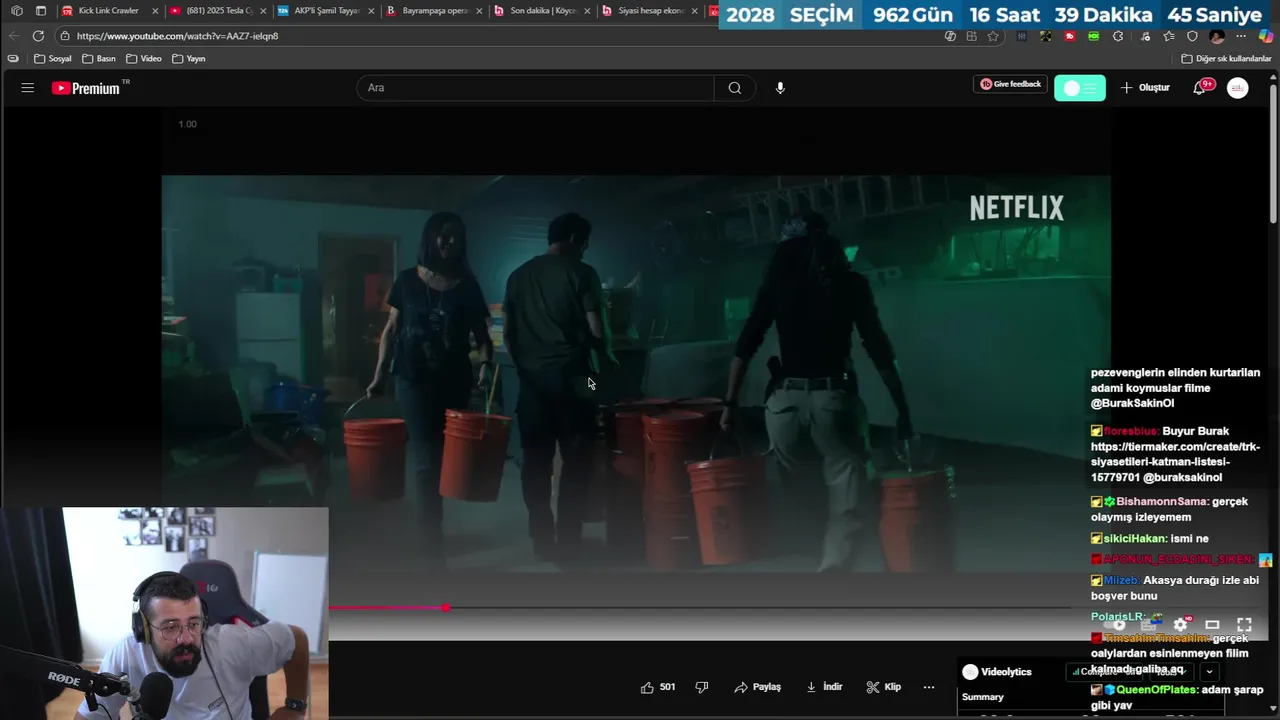The width and height of the screenshot is (1280, 720).
Task: Open Copilot sidebar icon
Action: (x=1266, y=36)
